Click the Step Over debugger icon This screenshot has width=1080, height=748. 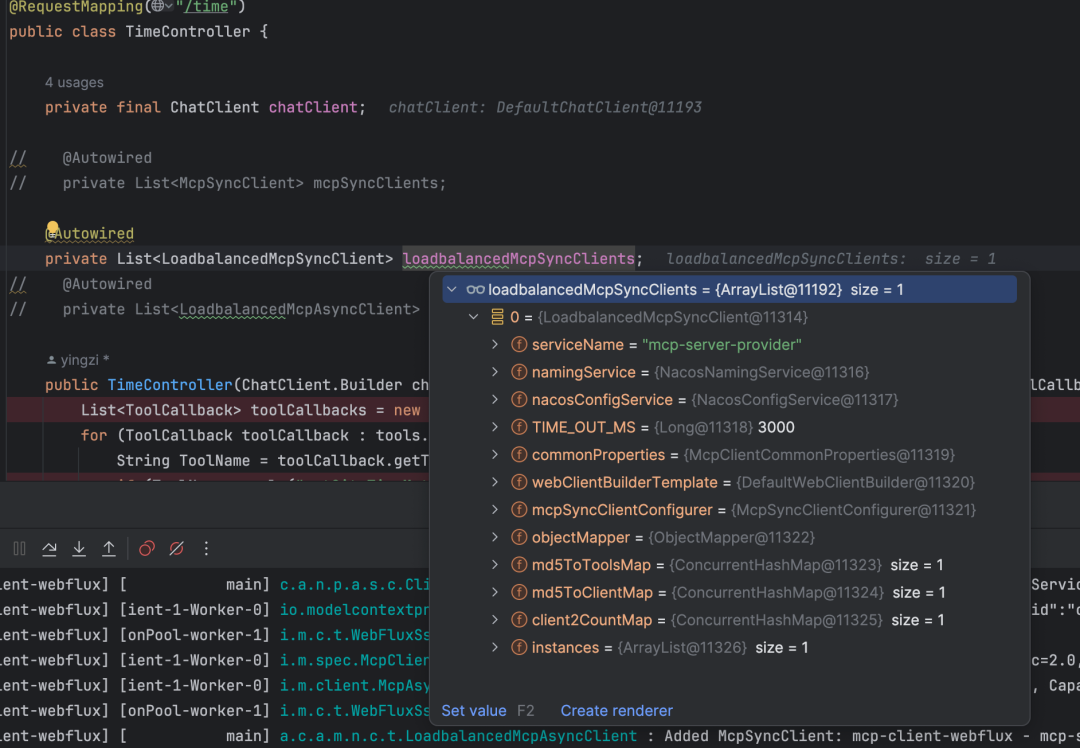click(x=49, y=548)
